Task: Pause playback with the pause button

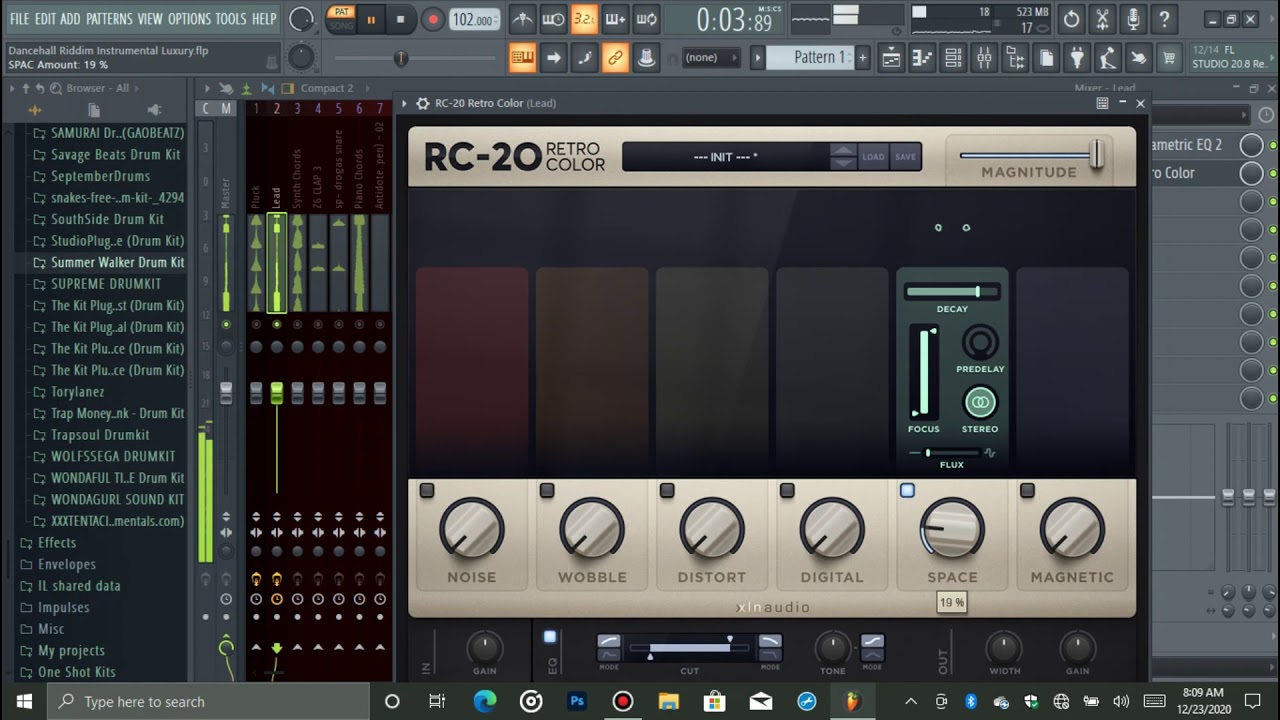Action: [371, 19]
